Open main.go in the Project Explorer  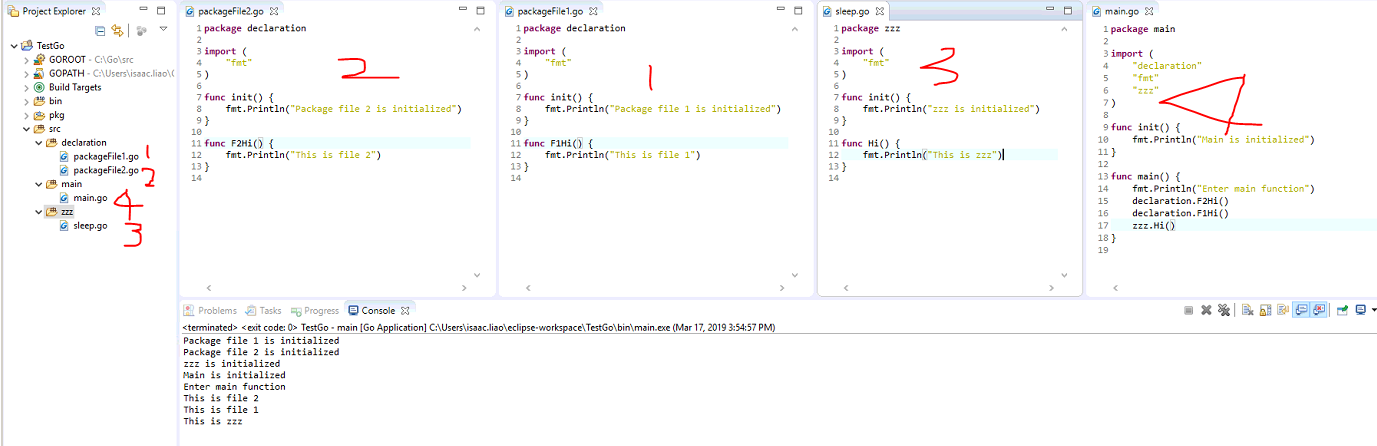tap(89, 198)
